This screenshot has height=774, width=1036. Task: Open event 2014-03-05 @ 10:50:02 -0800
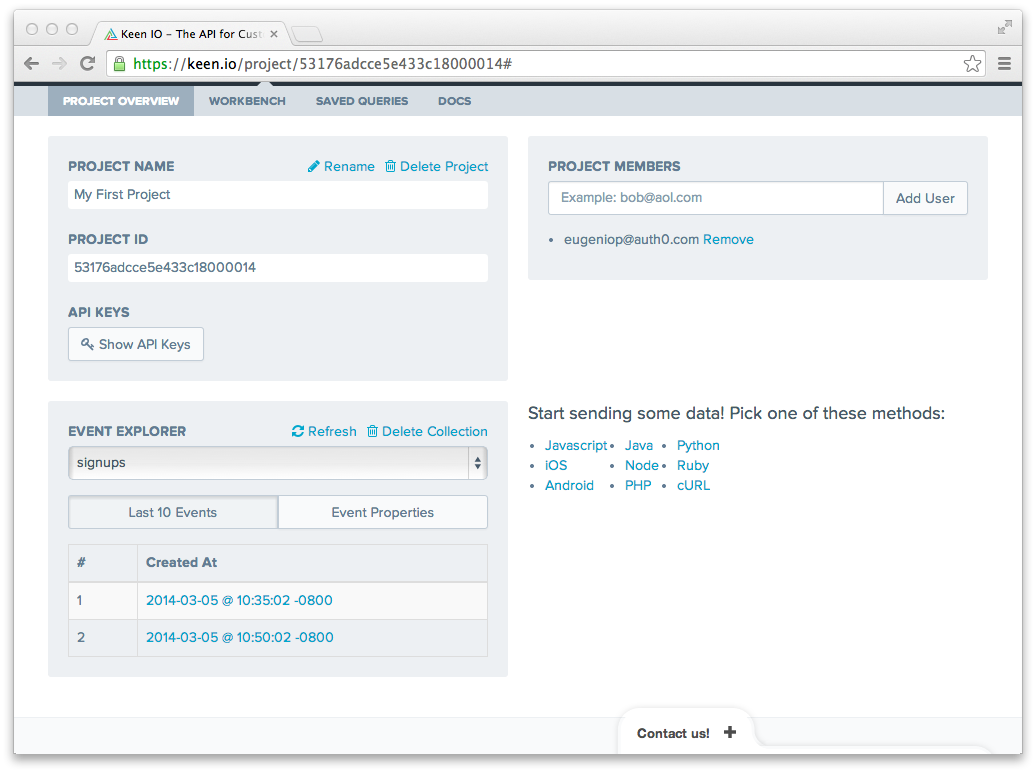239,637
